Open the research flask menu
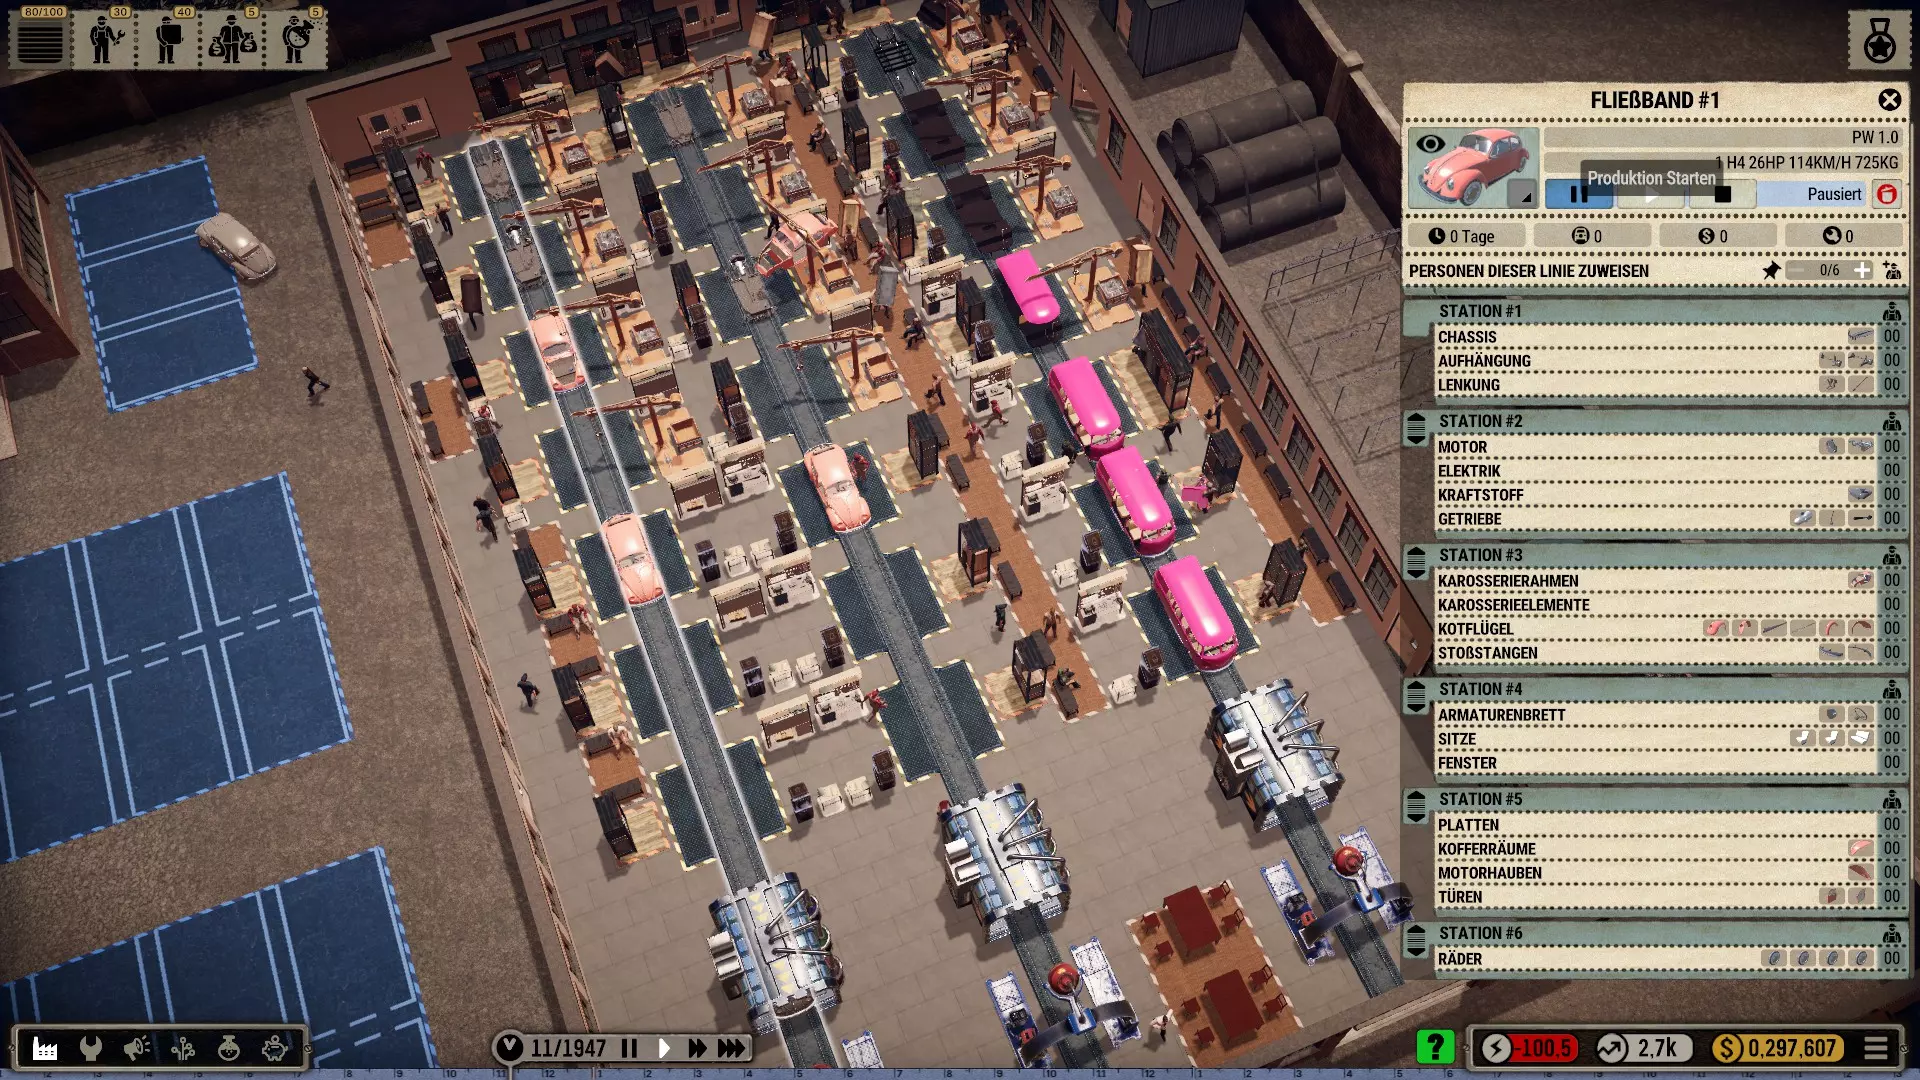The width and height of the screenshot is (1920, 1080). tap(229, 1048)
